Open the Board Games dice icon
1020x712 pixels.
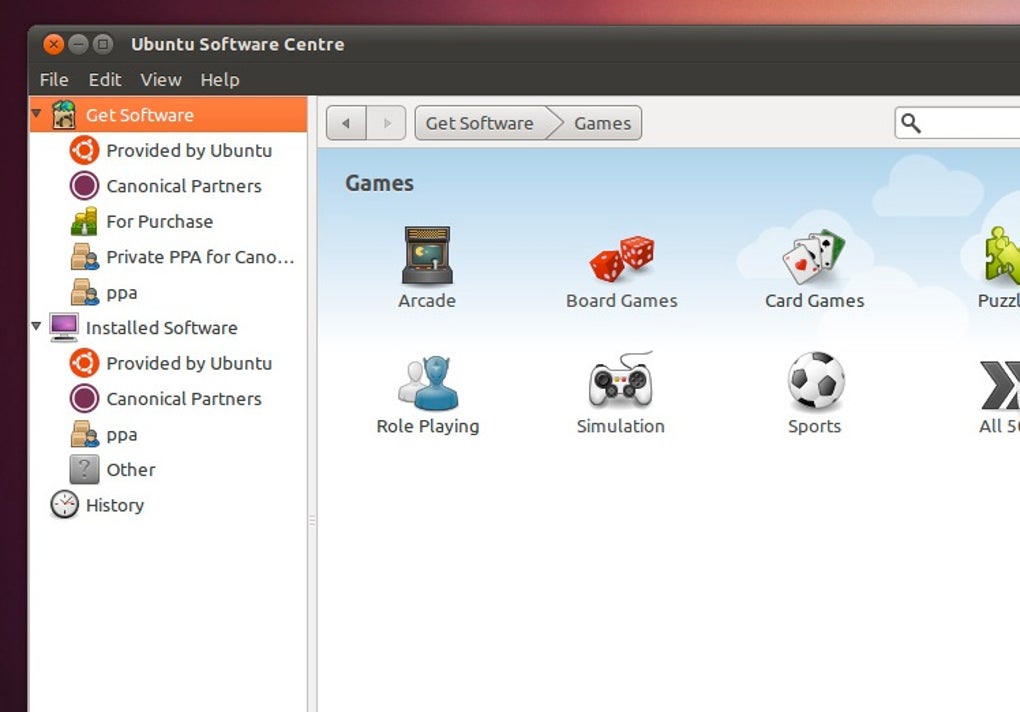[622, 258]
